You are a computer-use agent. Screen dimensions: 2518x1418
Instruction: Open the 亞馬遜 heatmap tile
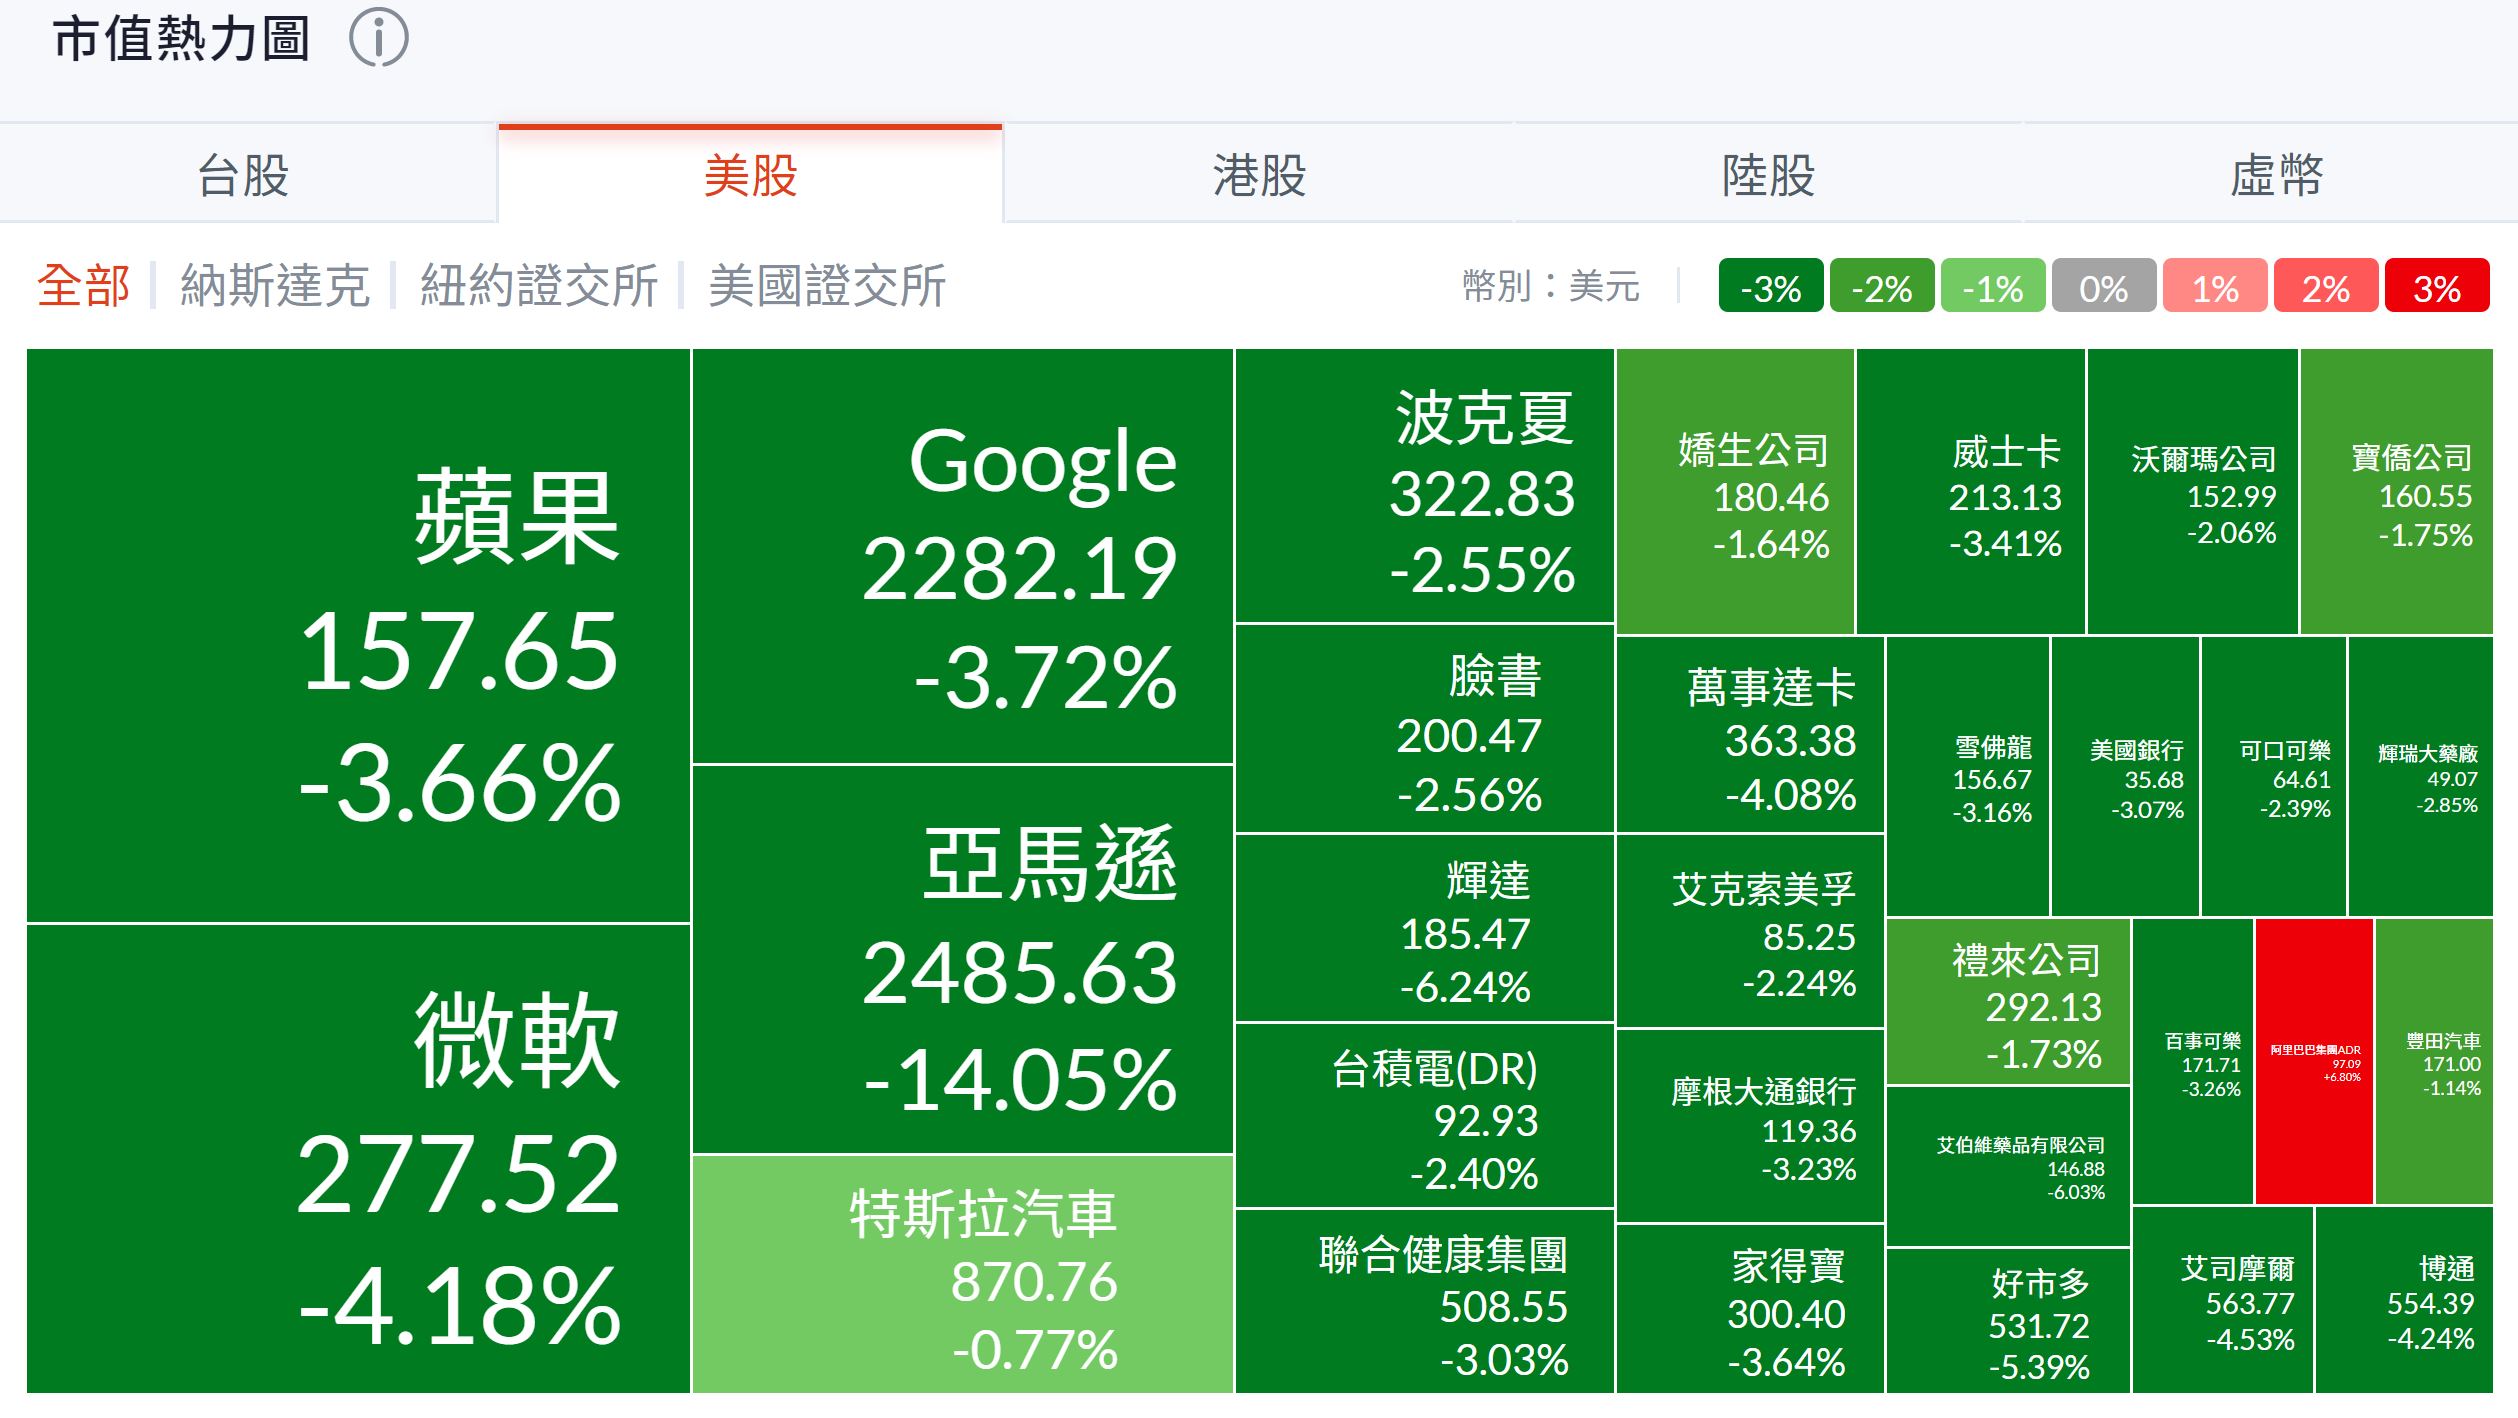point(962,960)
